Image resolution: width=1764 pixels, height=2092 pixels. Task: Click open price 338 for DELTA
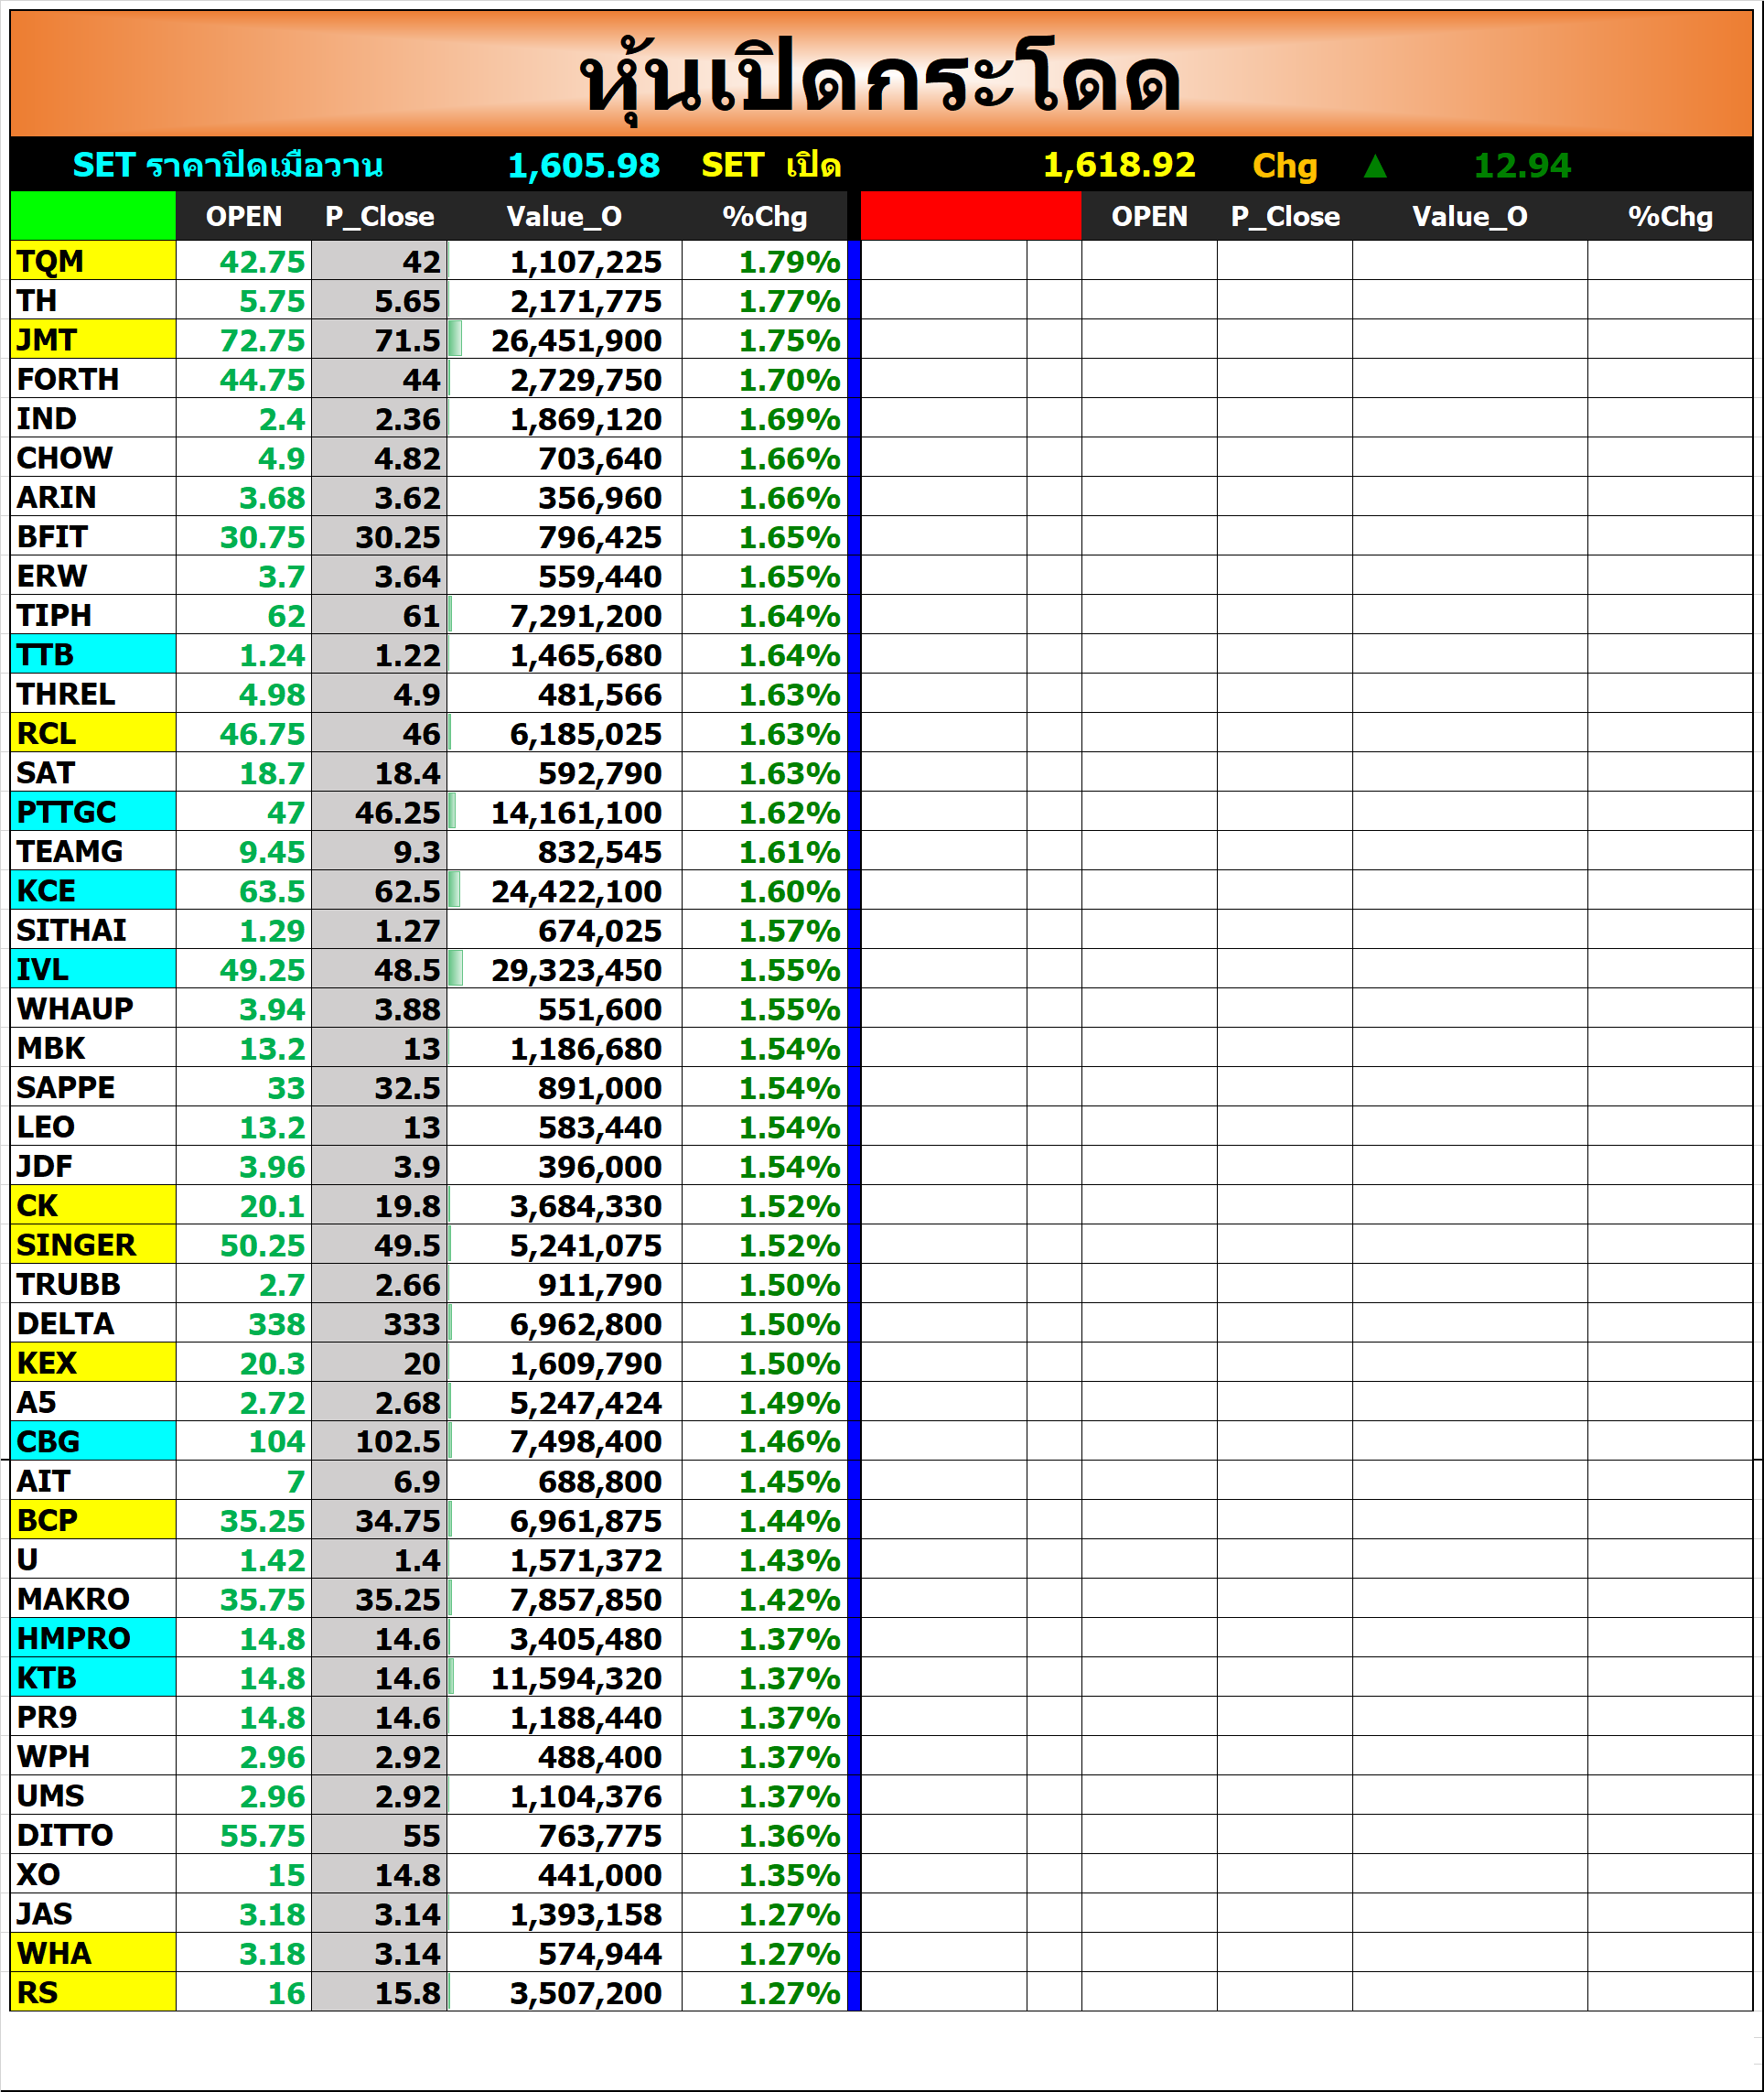(x=276, y=1324)
